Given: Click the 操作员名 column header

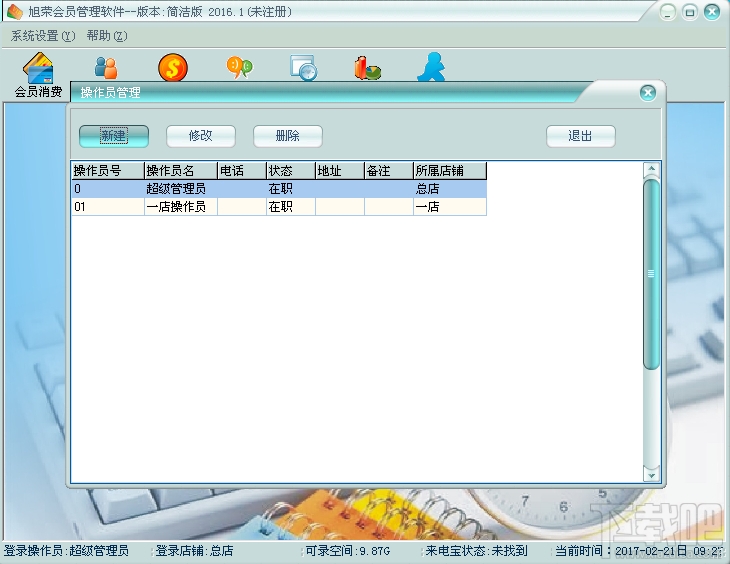Looking at the screenshot, I should point(181,171).
